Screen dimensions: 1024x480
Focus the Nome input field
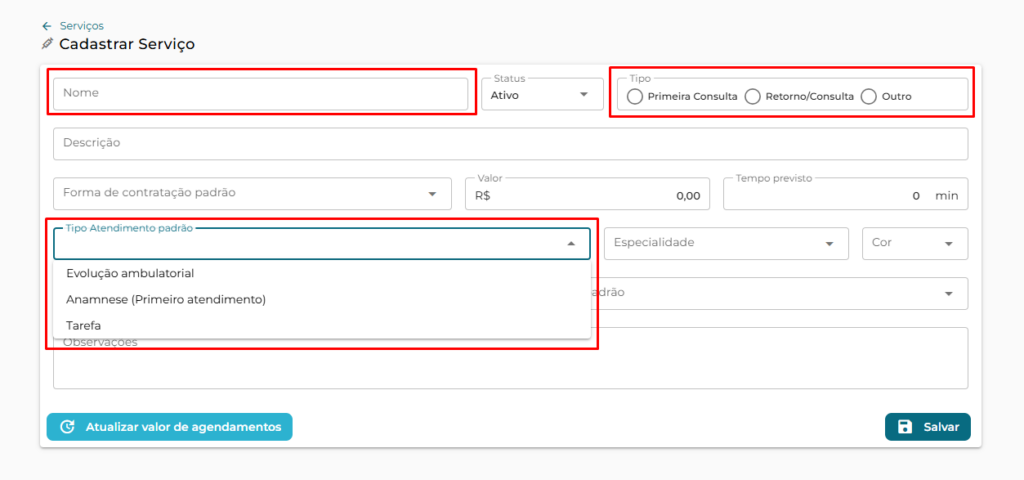(x=261, y=94)
